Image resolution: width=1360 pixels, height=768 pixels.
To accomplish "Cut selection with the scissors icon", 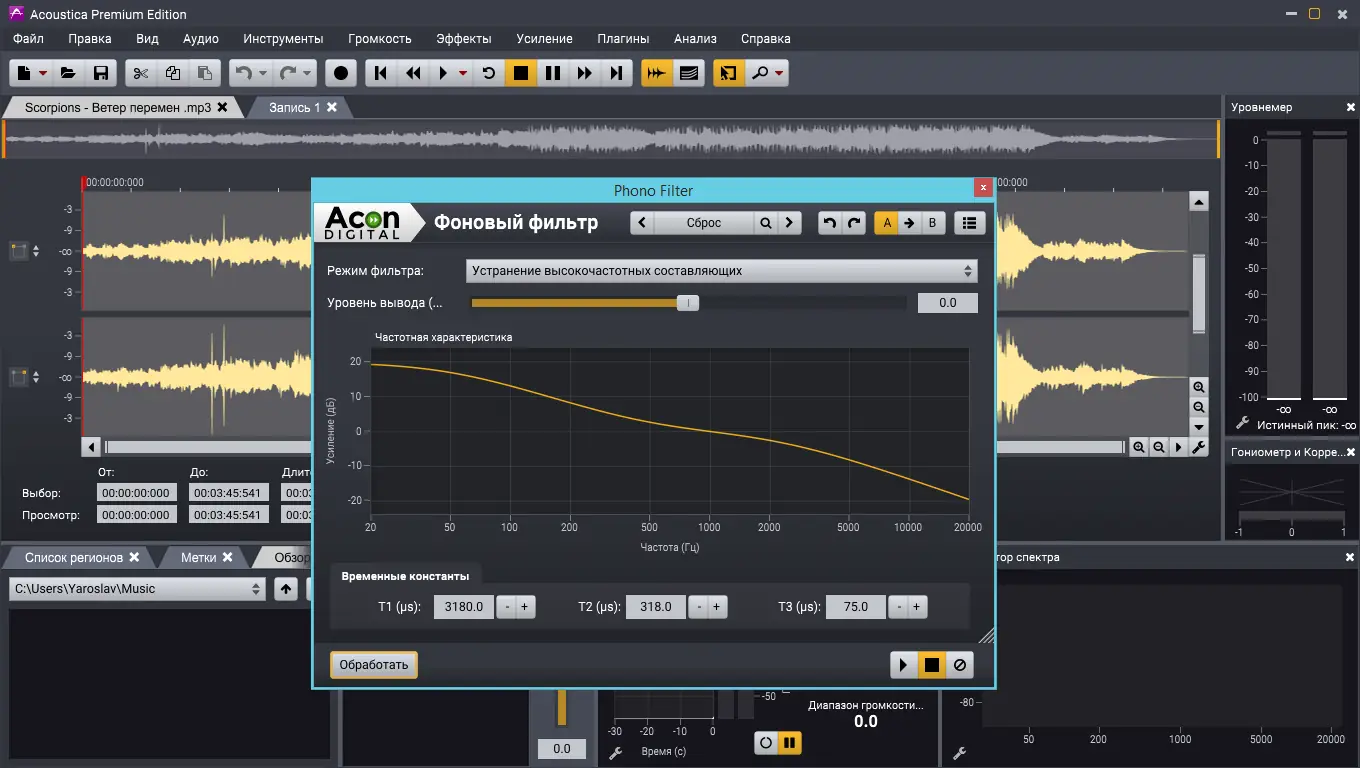I will (141, 73).
